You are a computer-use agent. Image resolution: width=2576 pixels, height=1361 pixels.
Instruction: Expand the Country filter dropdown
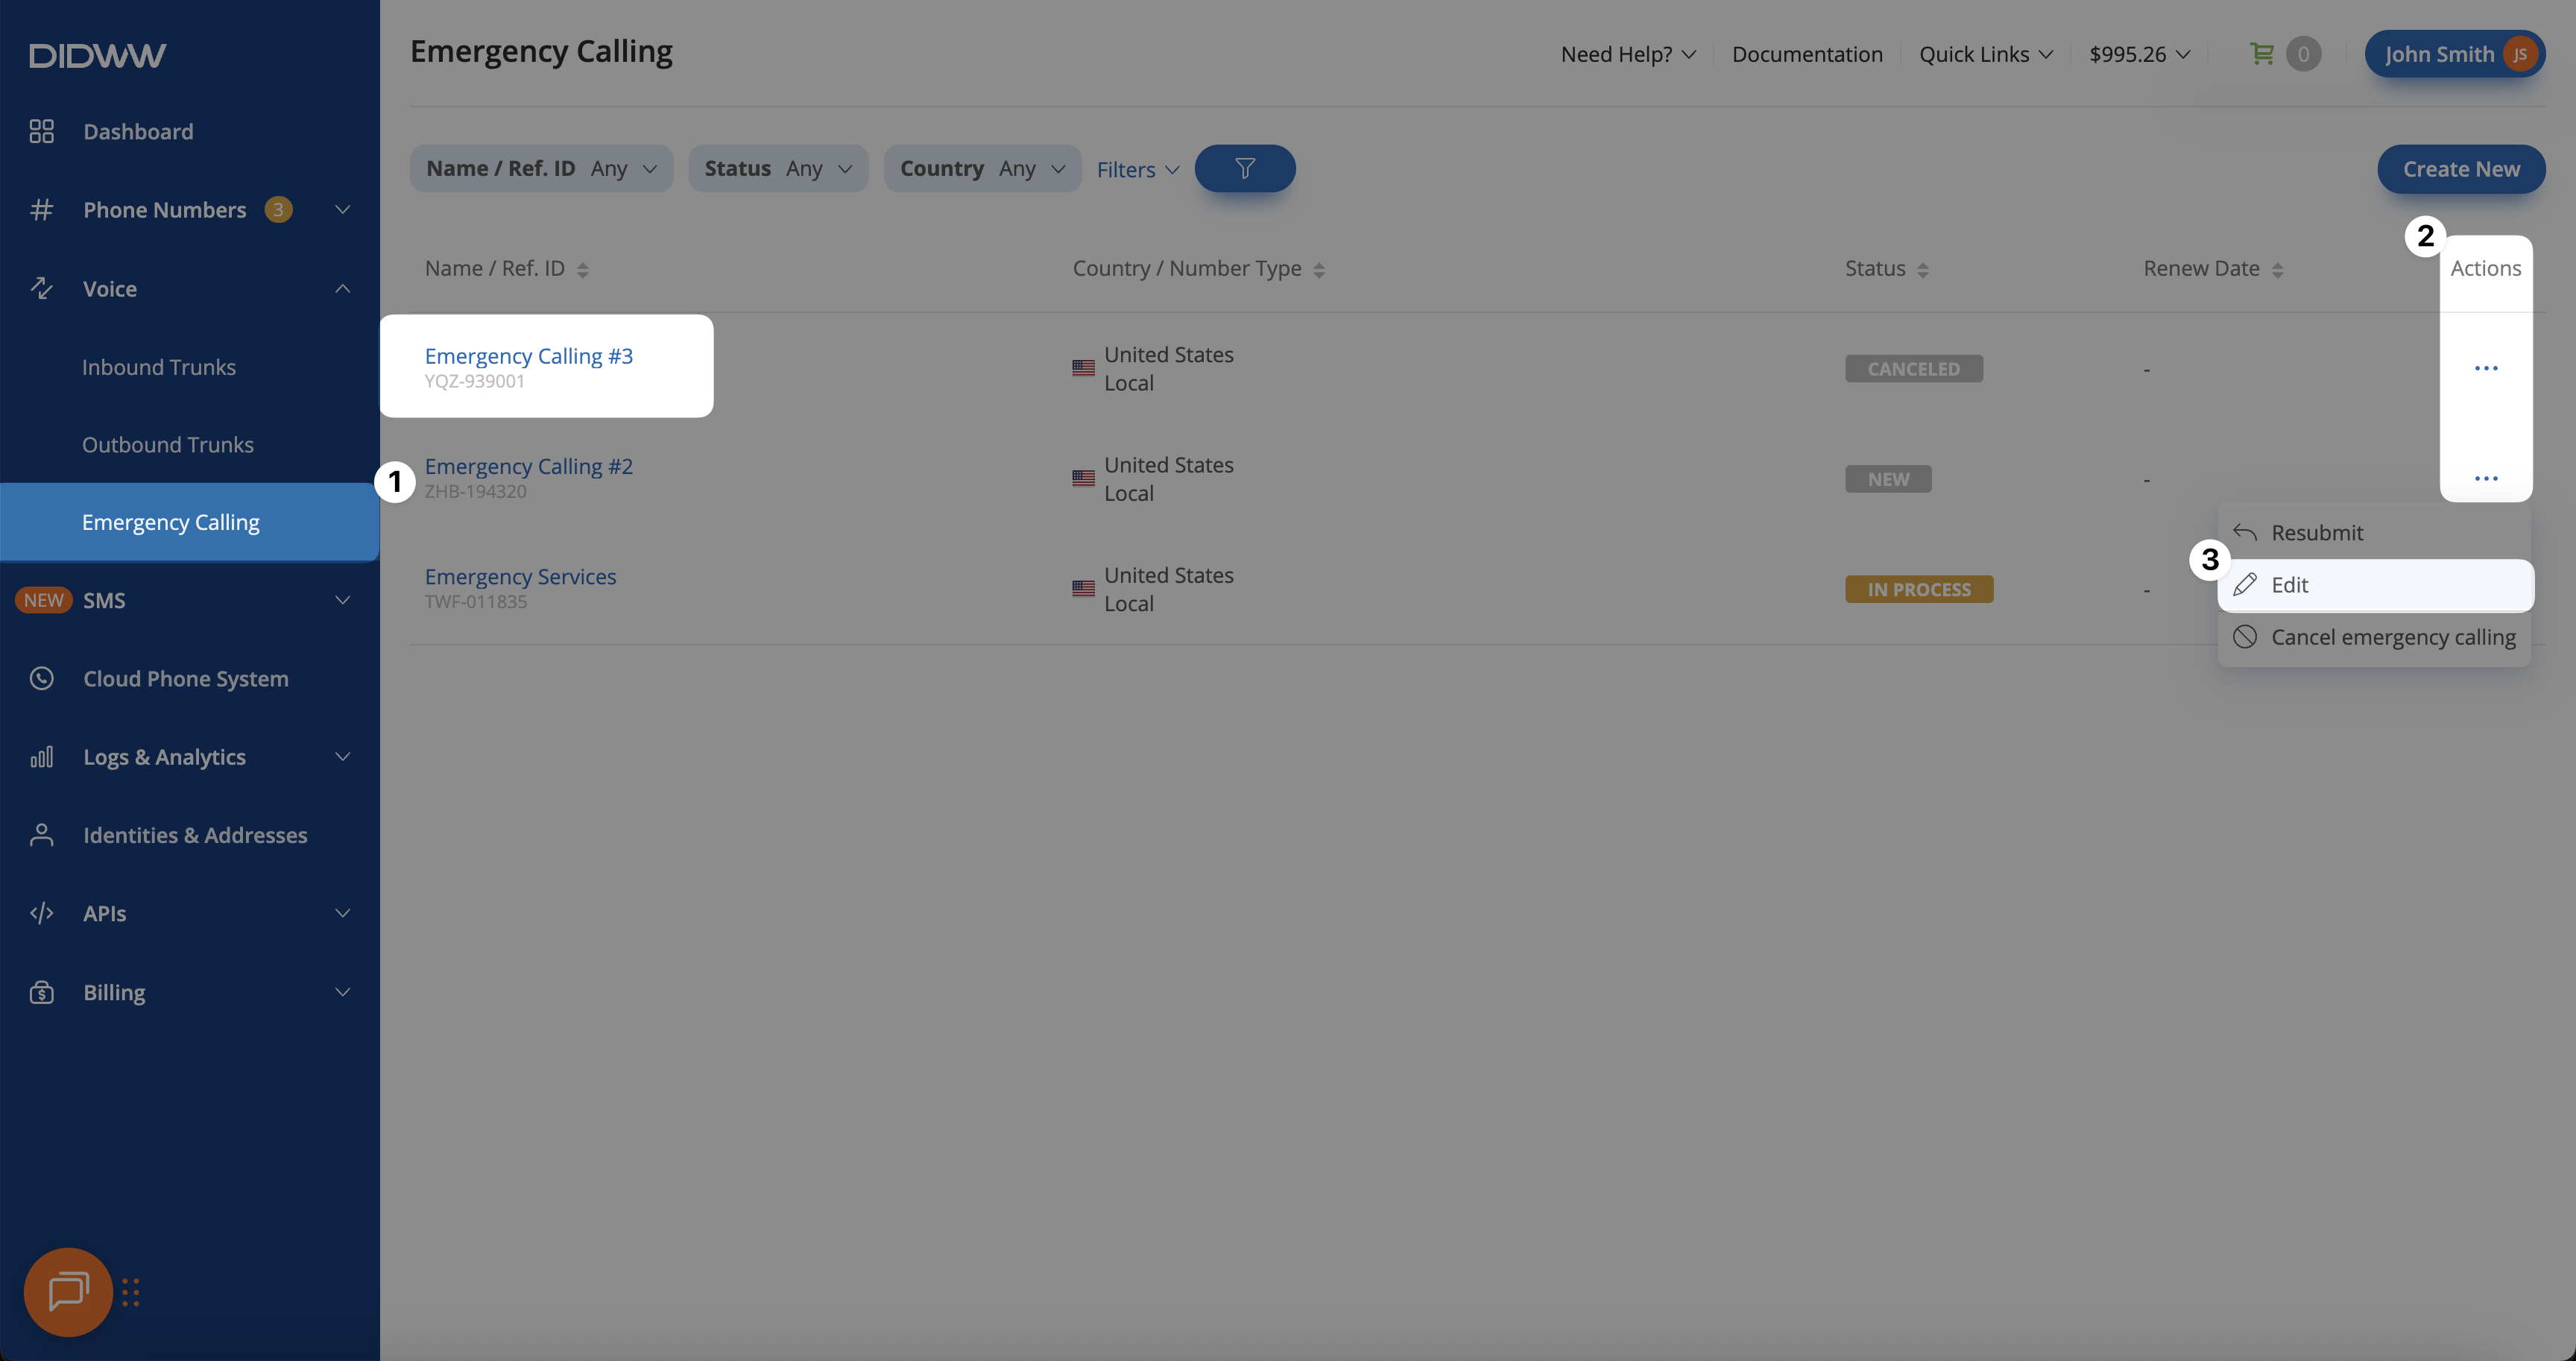[982, 168]
